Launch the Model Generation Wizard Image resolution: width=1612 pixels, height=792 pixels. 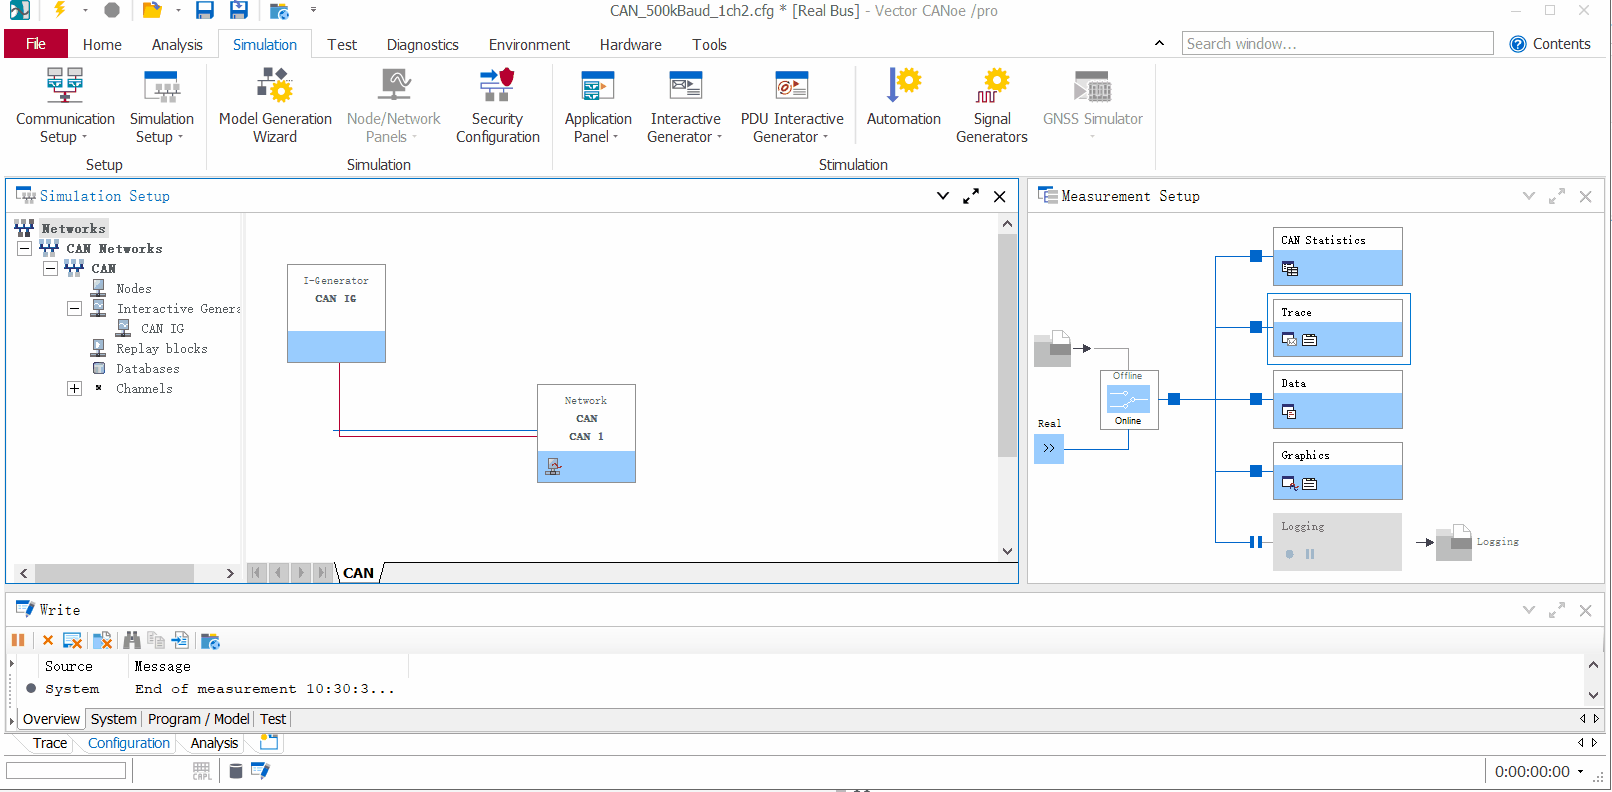click(275, 106)
